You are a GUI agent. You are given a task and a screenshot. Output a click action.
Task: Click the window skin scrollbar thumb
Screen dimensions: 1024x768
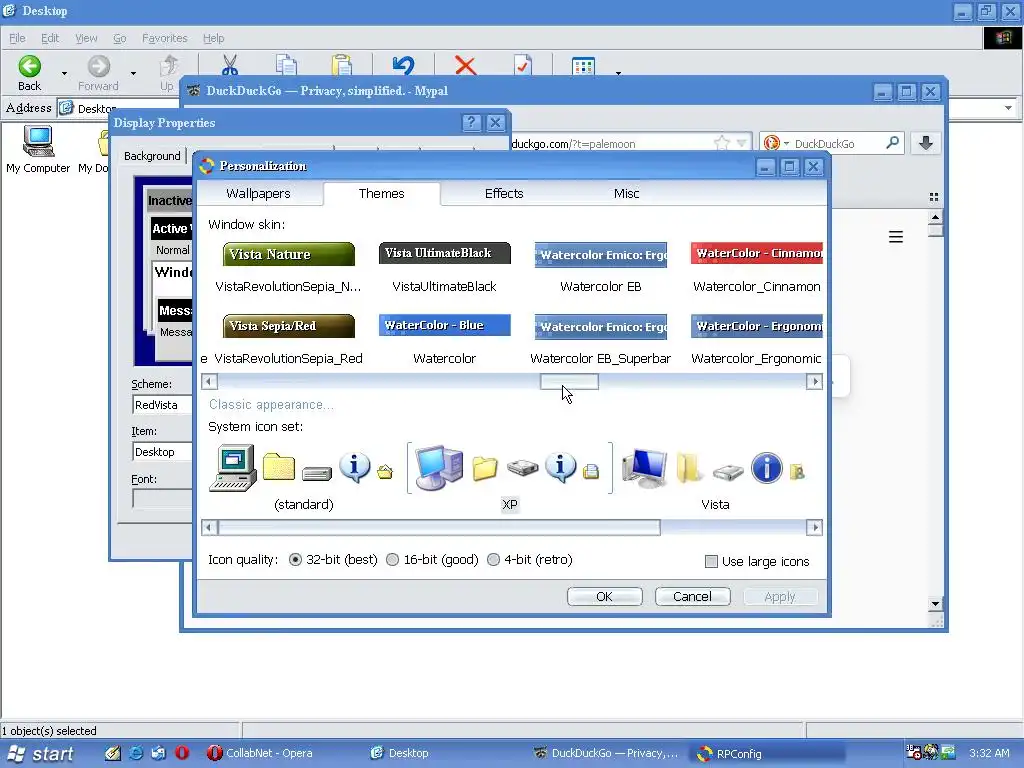569,381
